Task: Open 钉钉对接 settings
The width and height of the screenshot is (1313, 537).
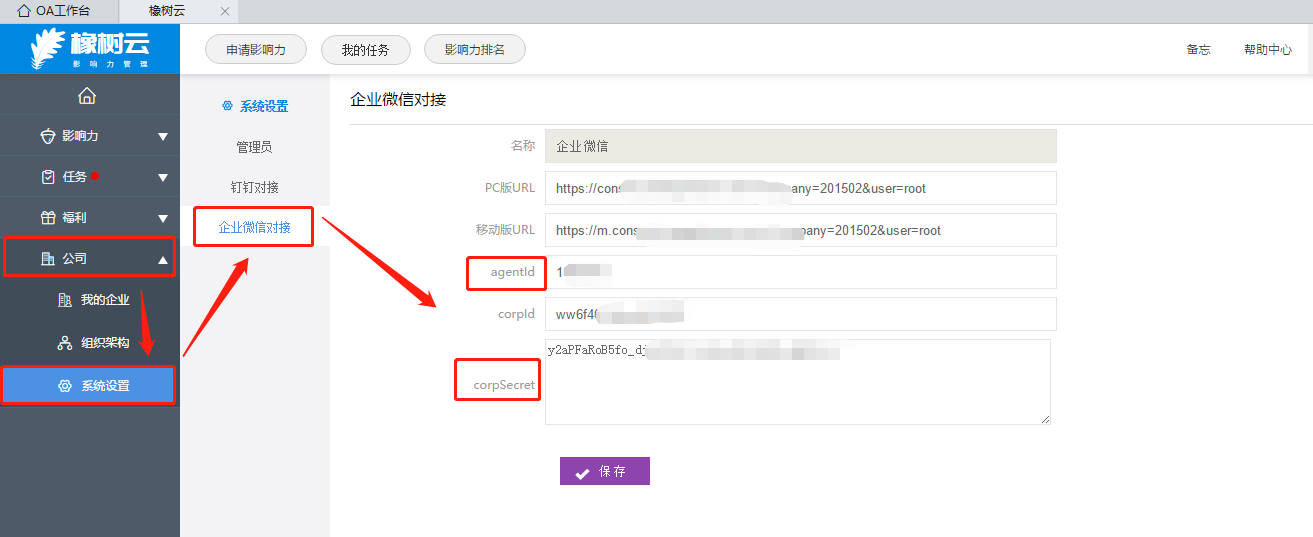Action: (x=254, y=187)
